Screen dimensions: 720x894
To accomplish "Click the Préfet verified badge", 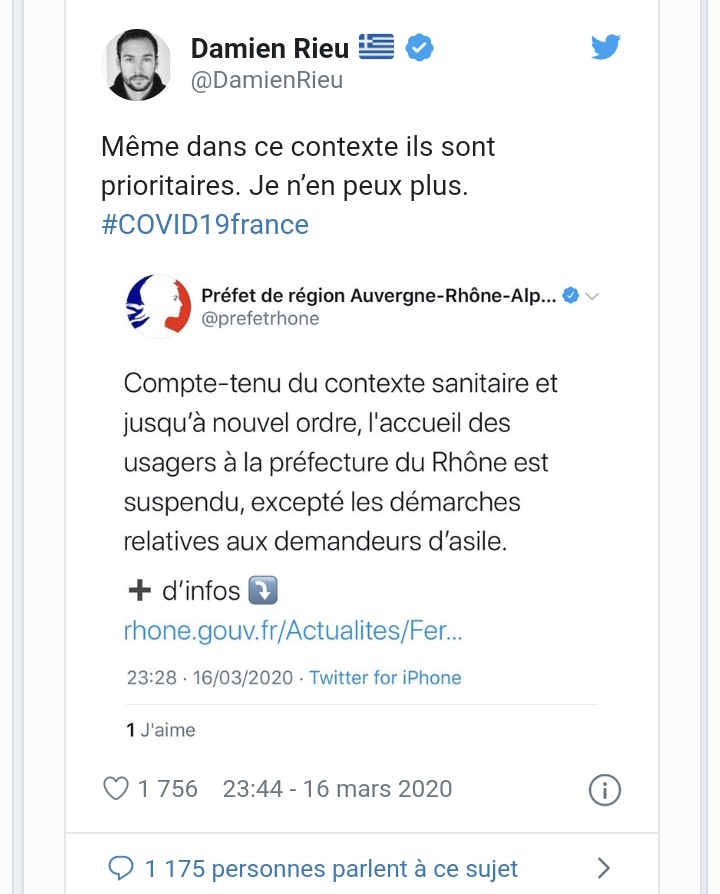I will click(x=571, y=296).
